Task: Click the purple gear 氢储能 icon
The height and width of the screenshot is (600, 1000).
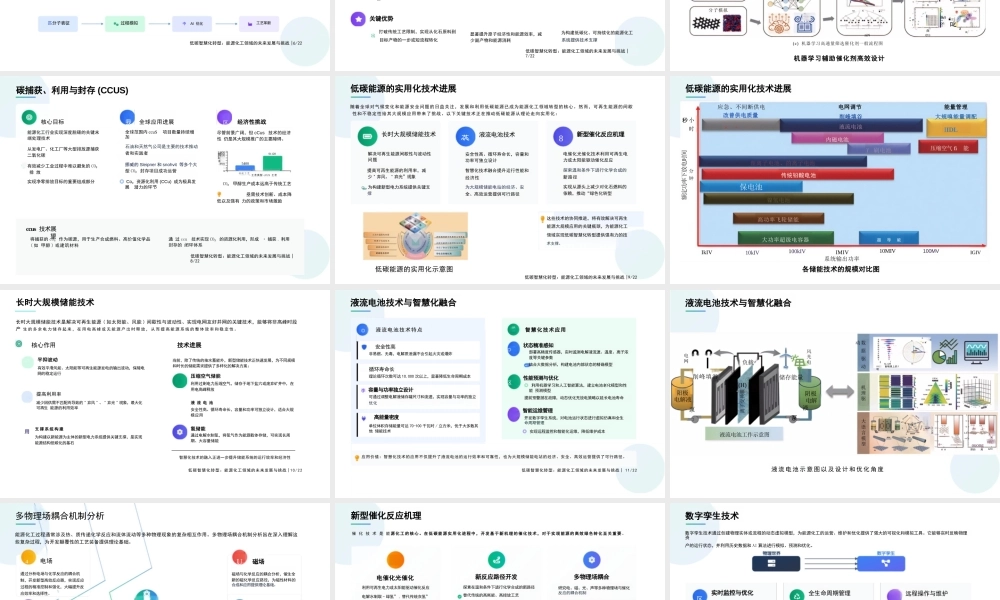Action: 180,432
